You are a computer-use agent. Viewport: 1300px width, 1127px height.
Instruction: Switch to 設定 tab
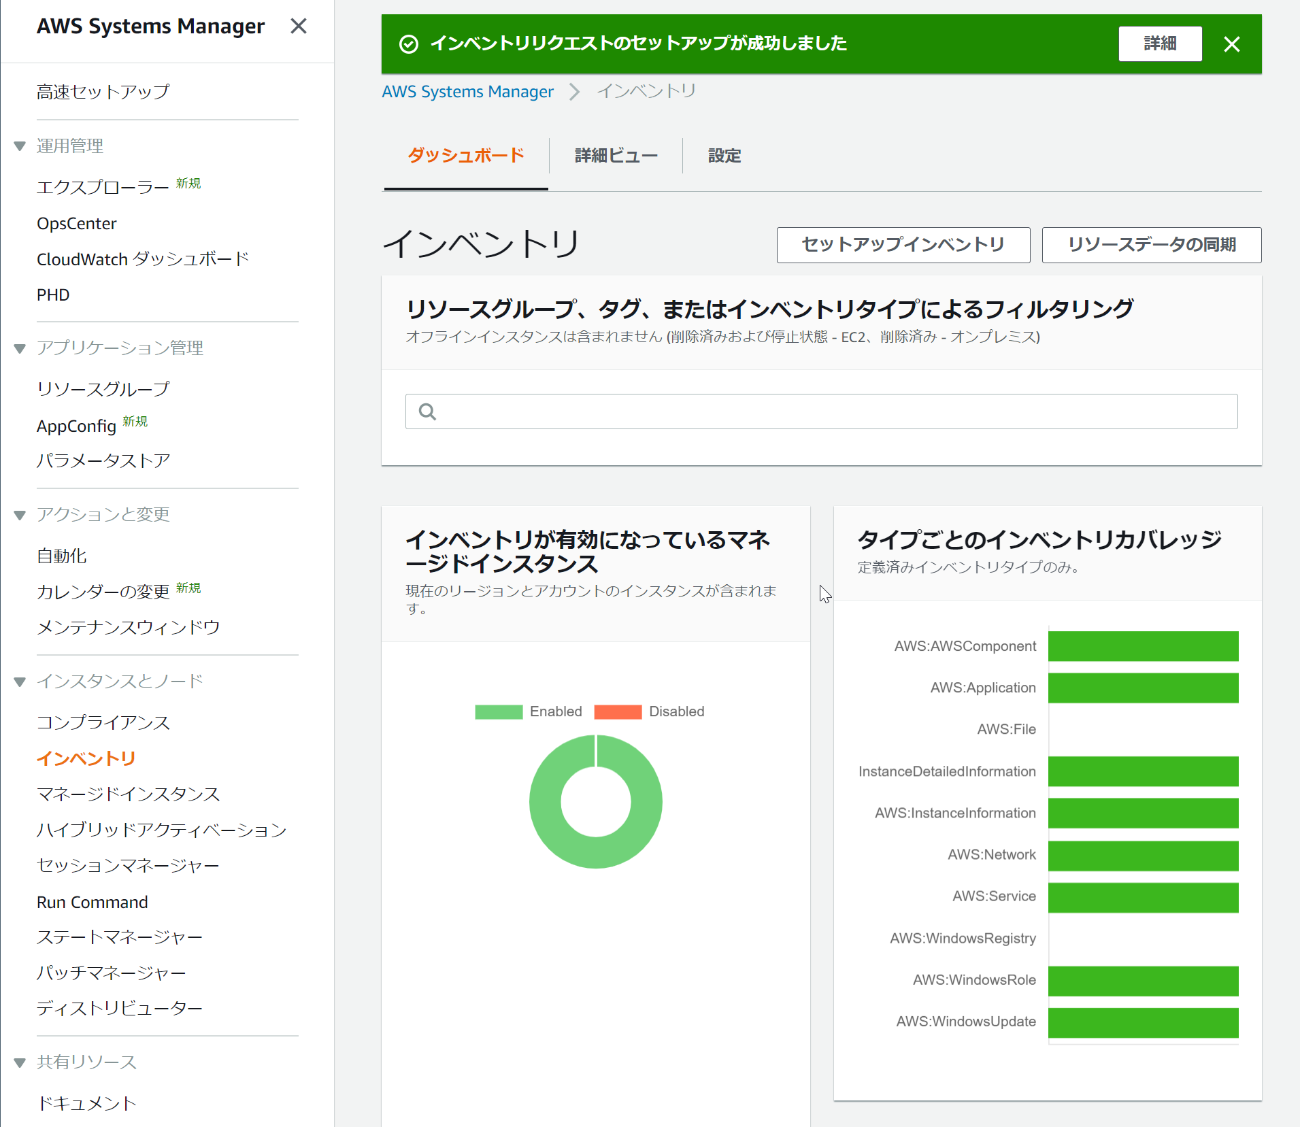(725, 156)
